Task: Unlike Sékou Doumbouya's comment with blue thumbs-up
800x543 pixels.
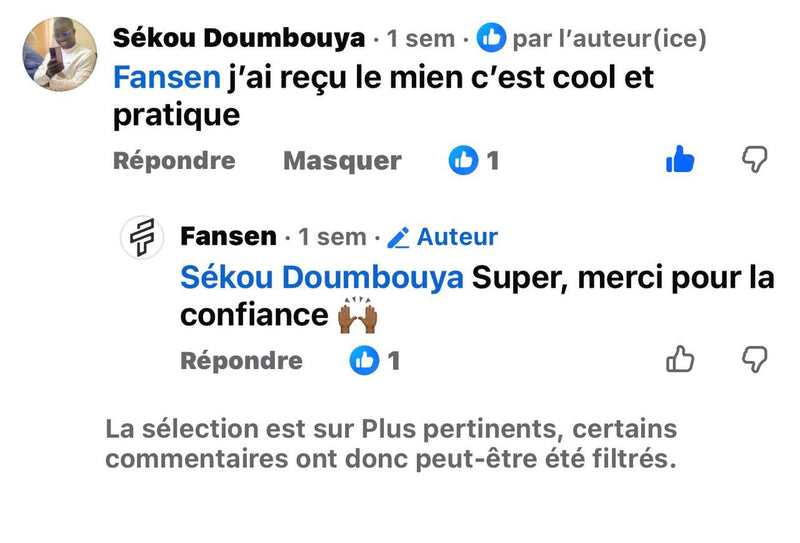Action: [680, 159]
